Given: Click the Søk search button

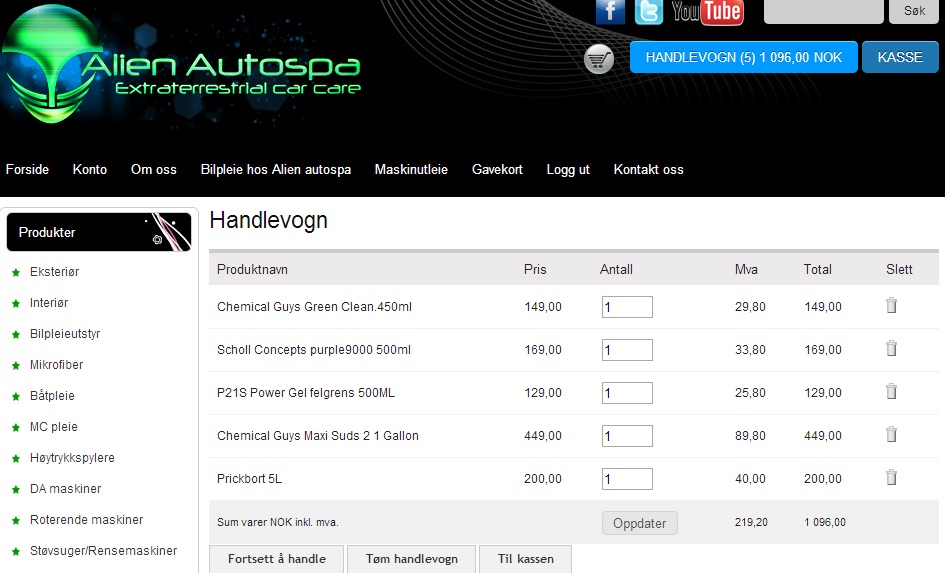Looking at the screenshot, I should [x=914, y=11].
